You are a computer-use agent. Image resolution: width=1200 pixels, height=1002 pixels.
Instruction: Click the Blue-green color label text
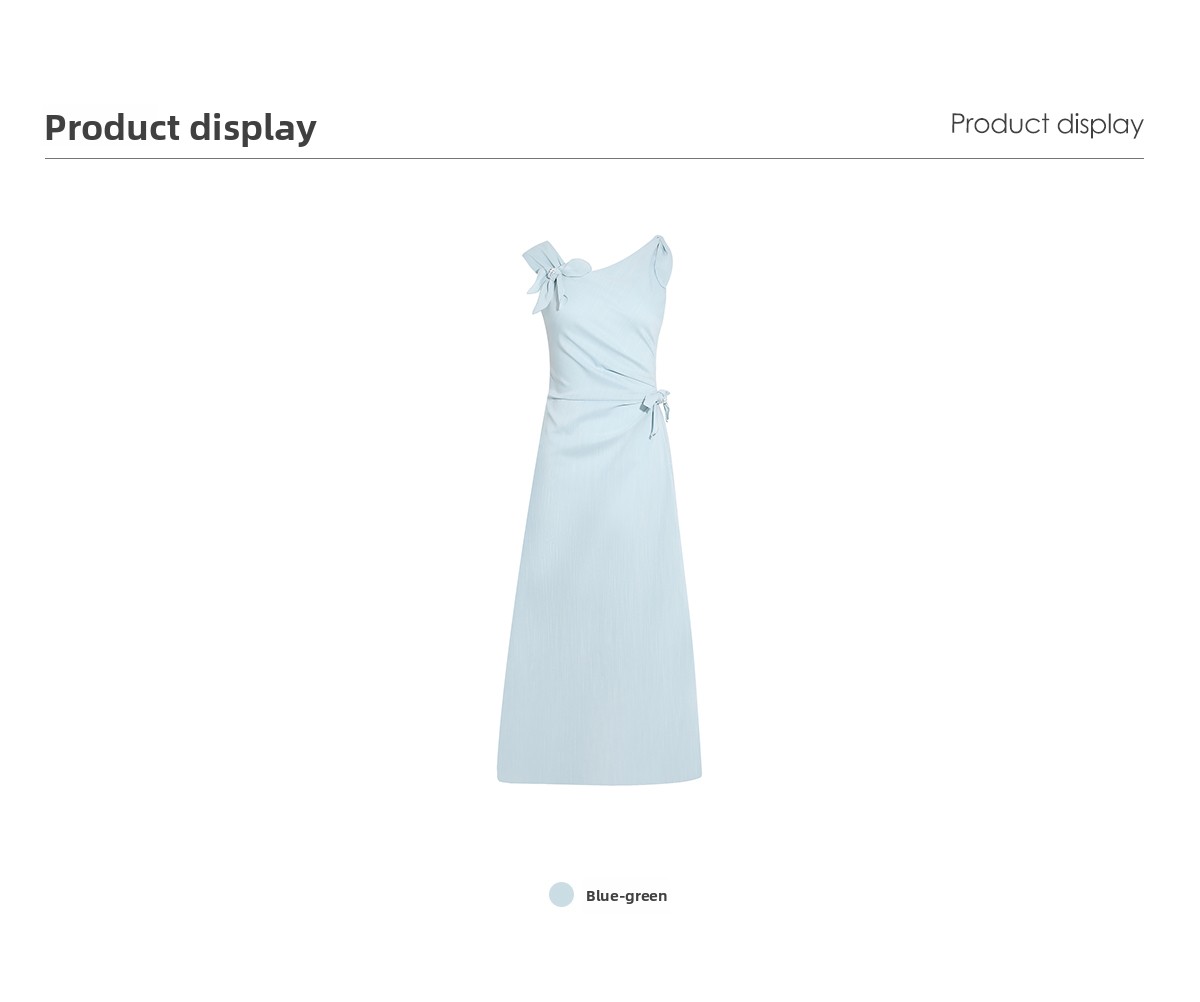pyautogui.click(x=626, y=896)
